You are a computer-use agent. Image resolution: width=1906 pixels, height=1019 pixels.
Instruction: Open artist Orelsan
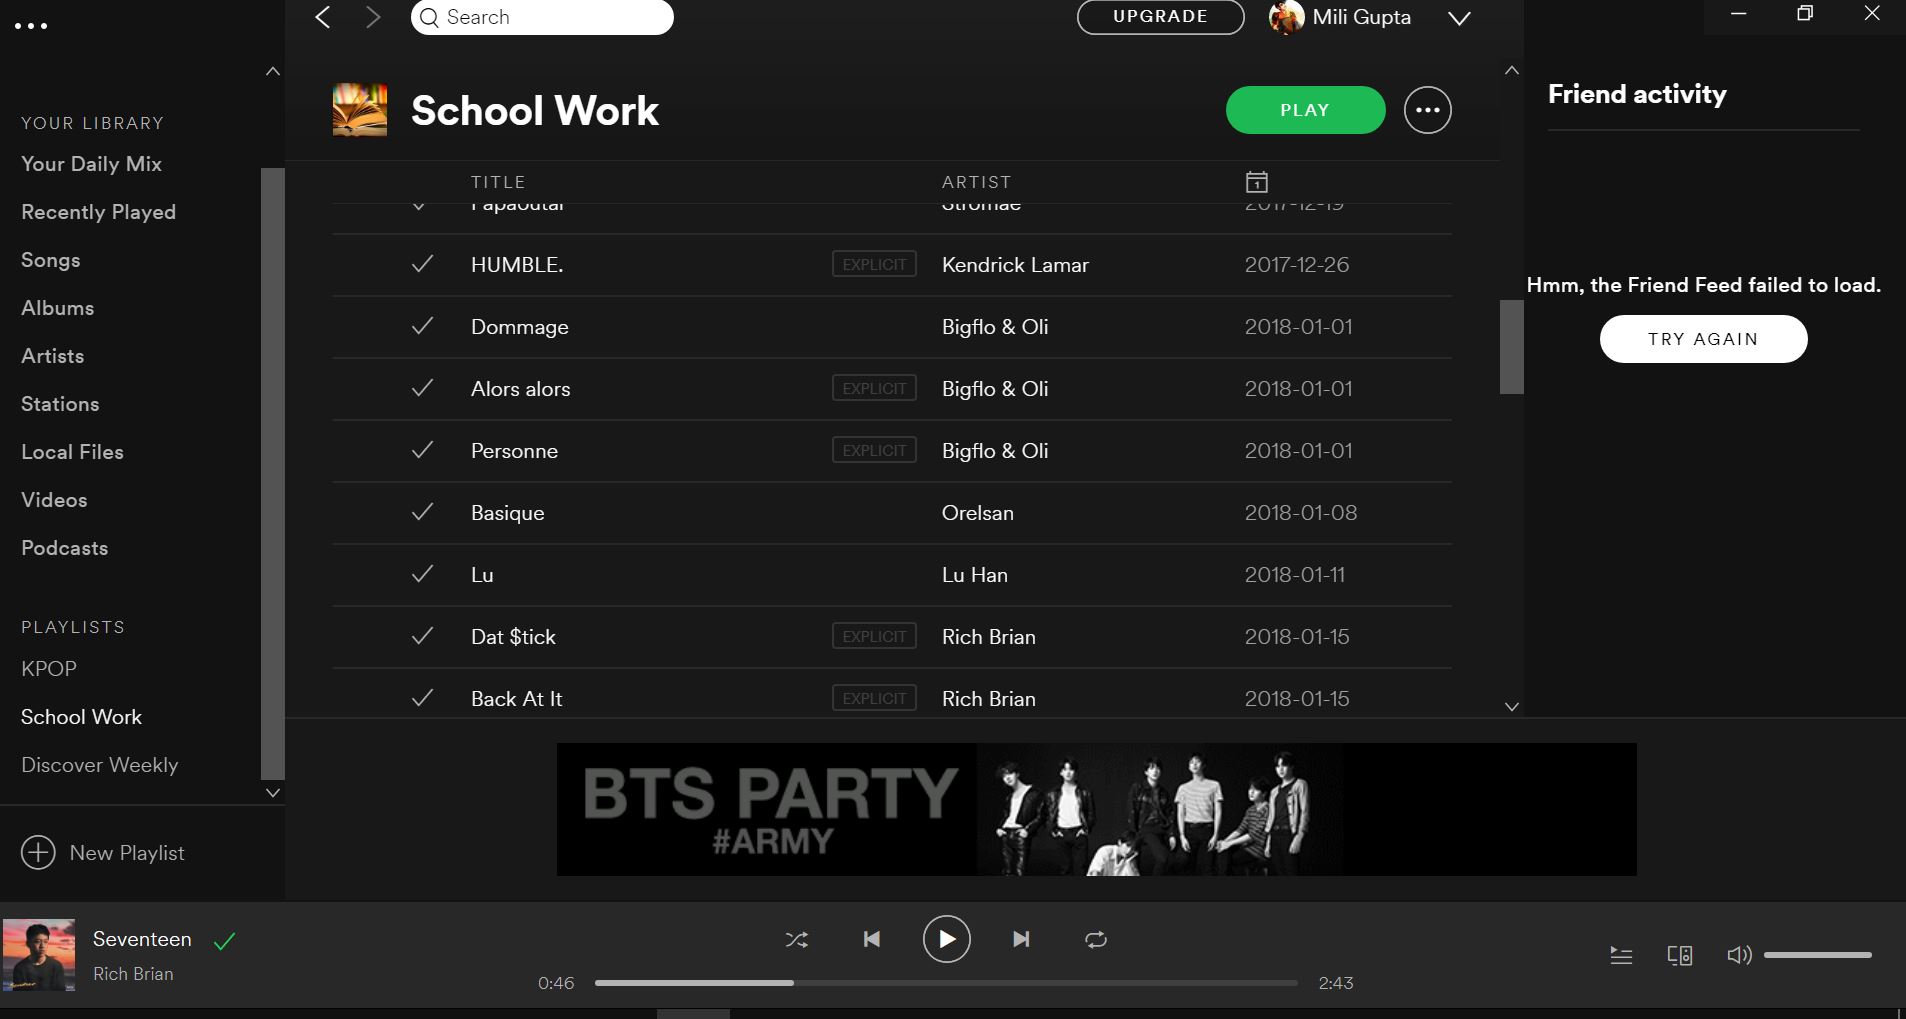978,513
